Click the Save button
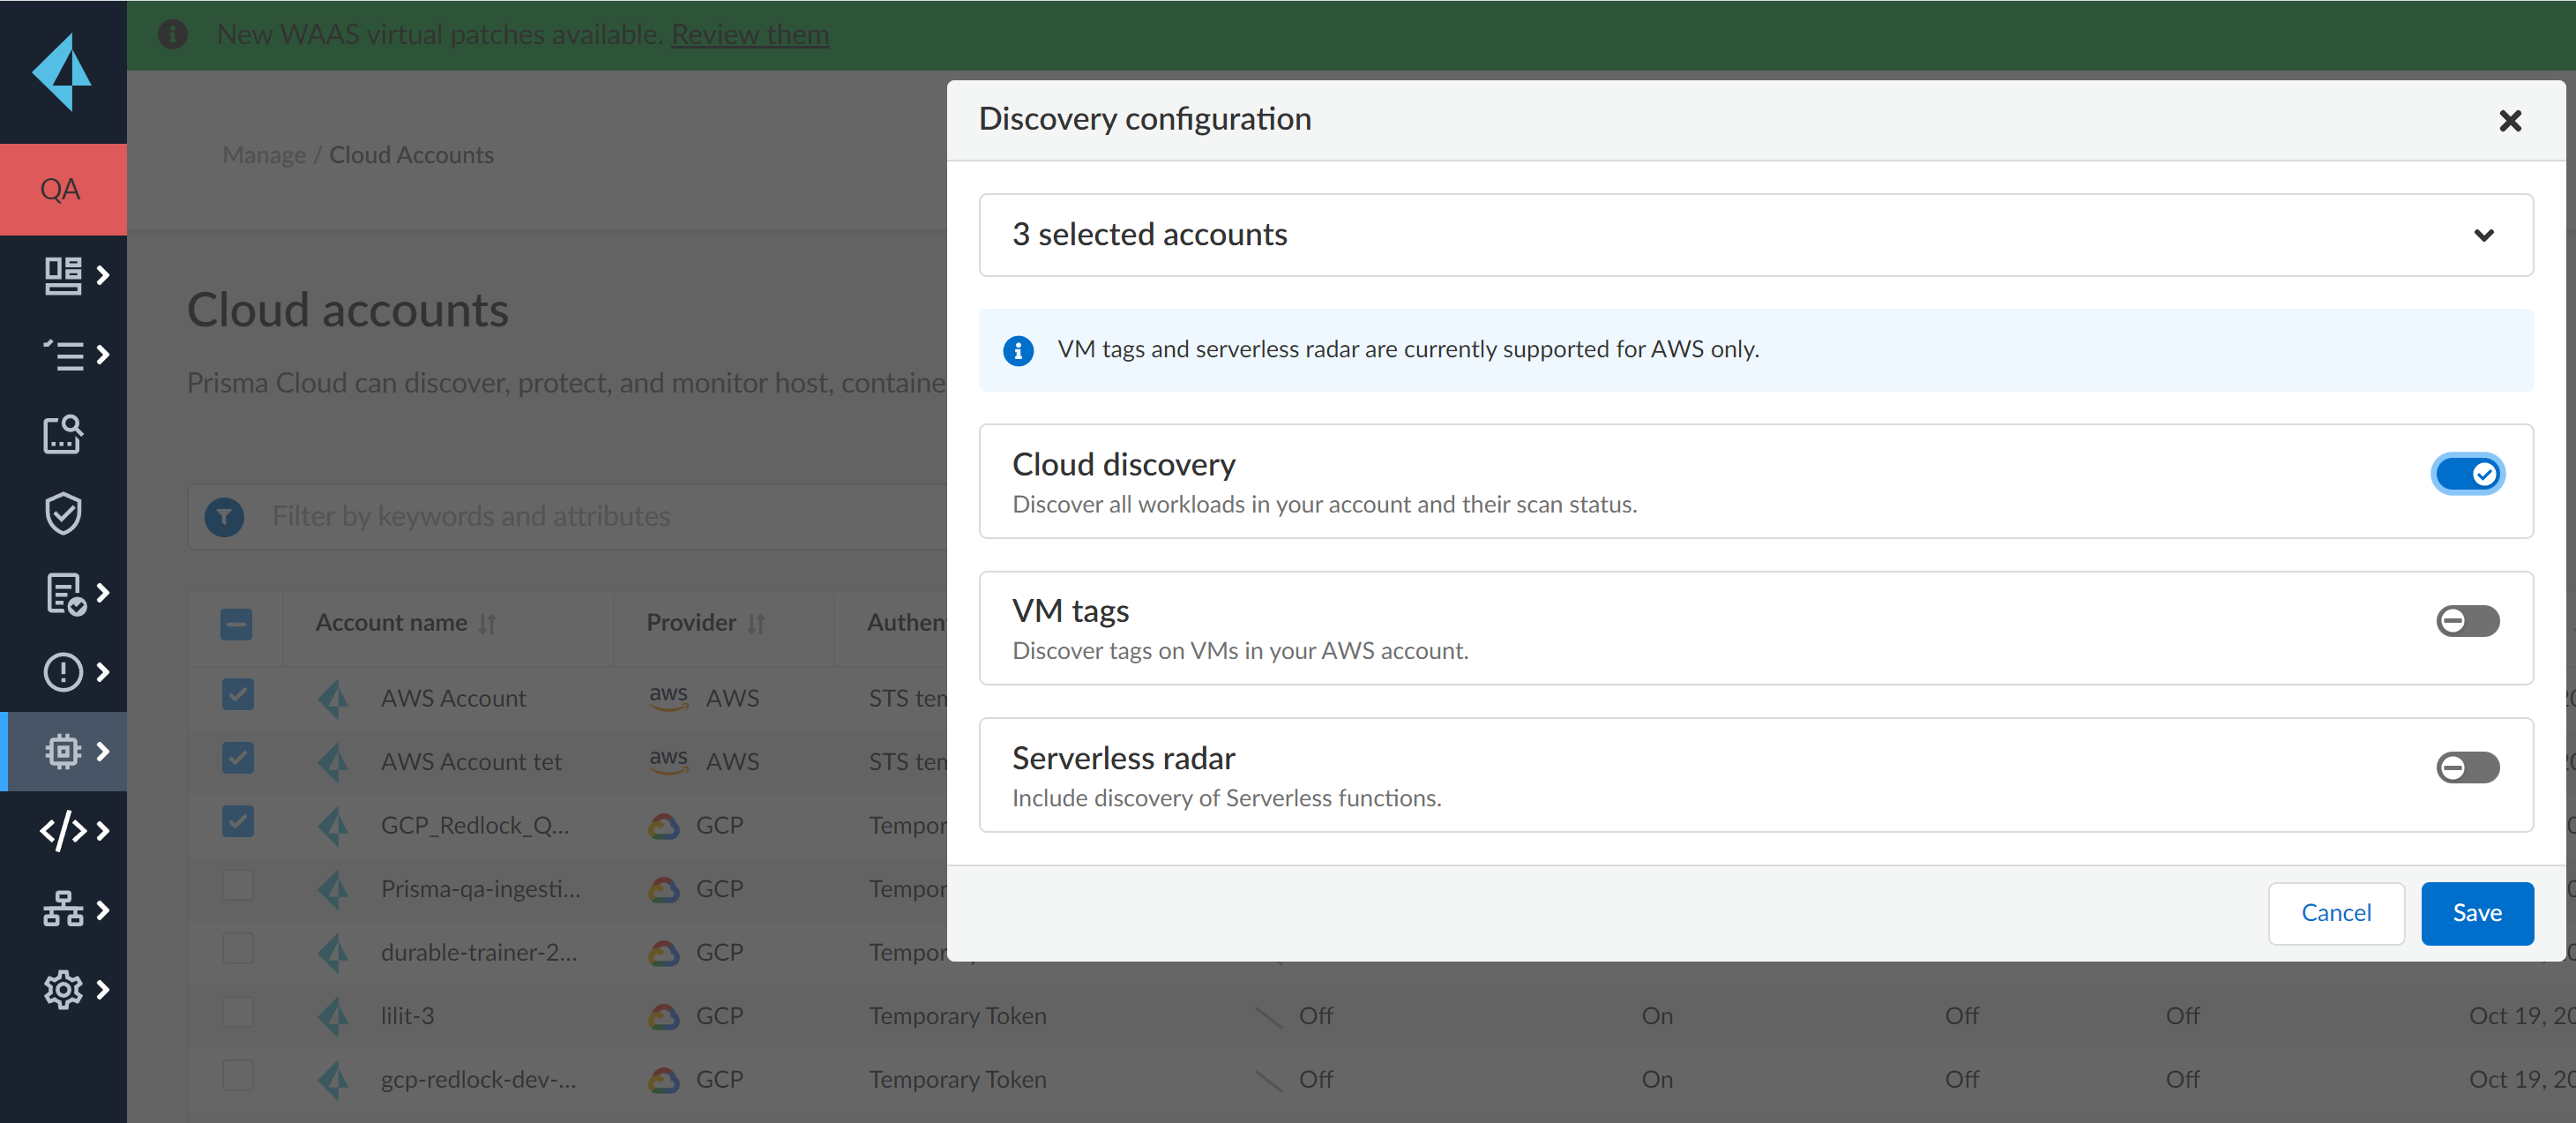 coord(2476,914)
